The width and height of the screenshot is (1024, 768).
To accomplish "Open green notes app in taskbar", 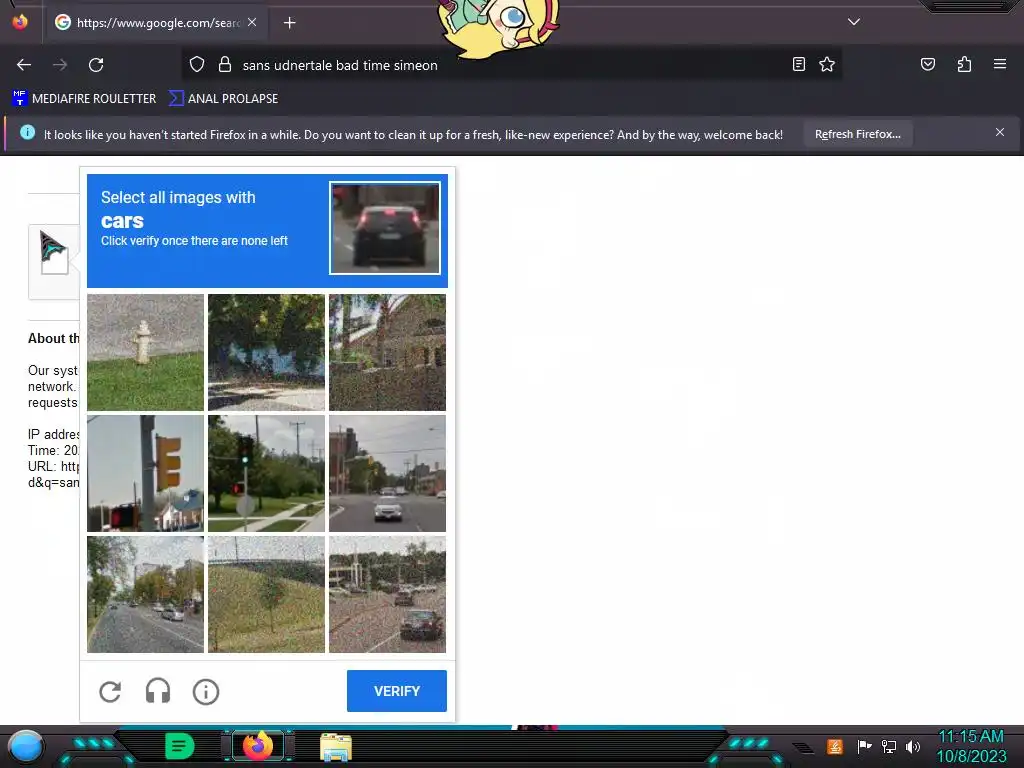I will 179,746.
